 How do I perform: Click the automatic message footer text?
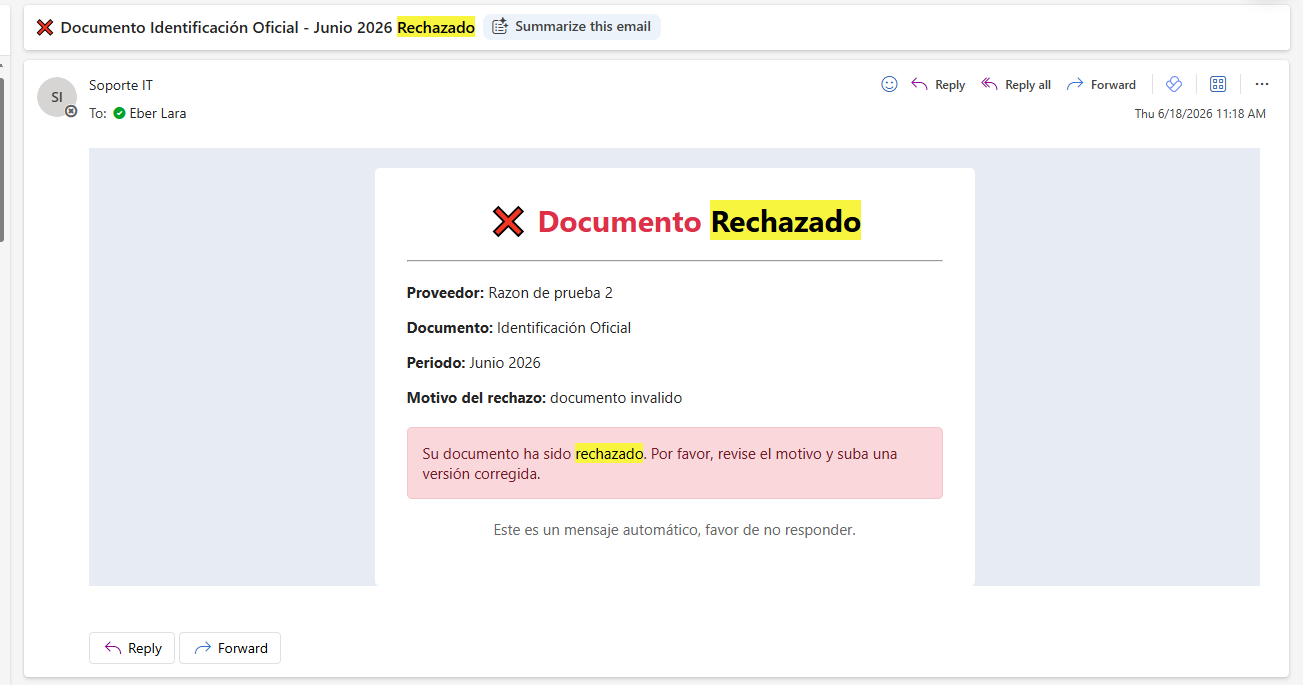[675, 530]
